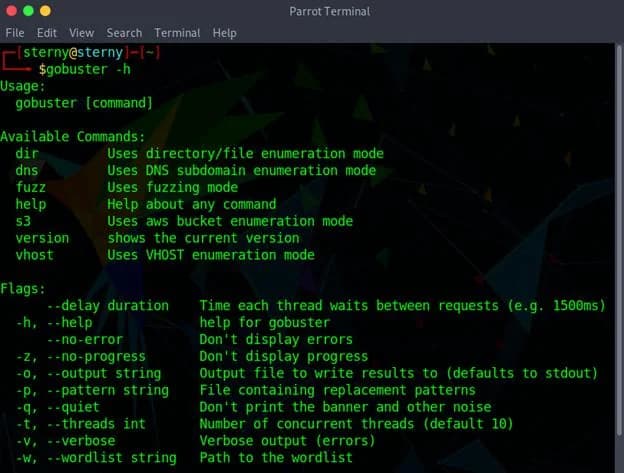Click the green window button
The width and height of the screenshot is (624, 473).
28,11
